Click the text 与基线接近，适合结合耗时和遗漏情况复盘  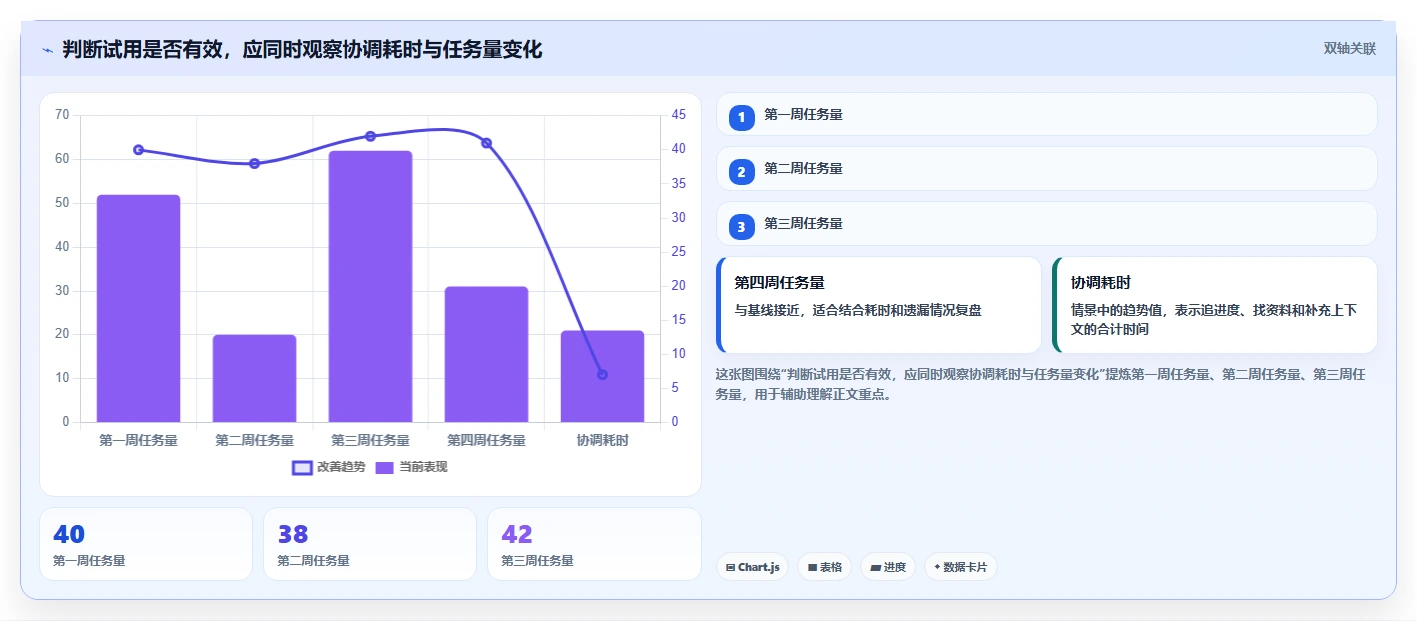[858, 310]
